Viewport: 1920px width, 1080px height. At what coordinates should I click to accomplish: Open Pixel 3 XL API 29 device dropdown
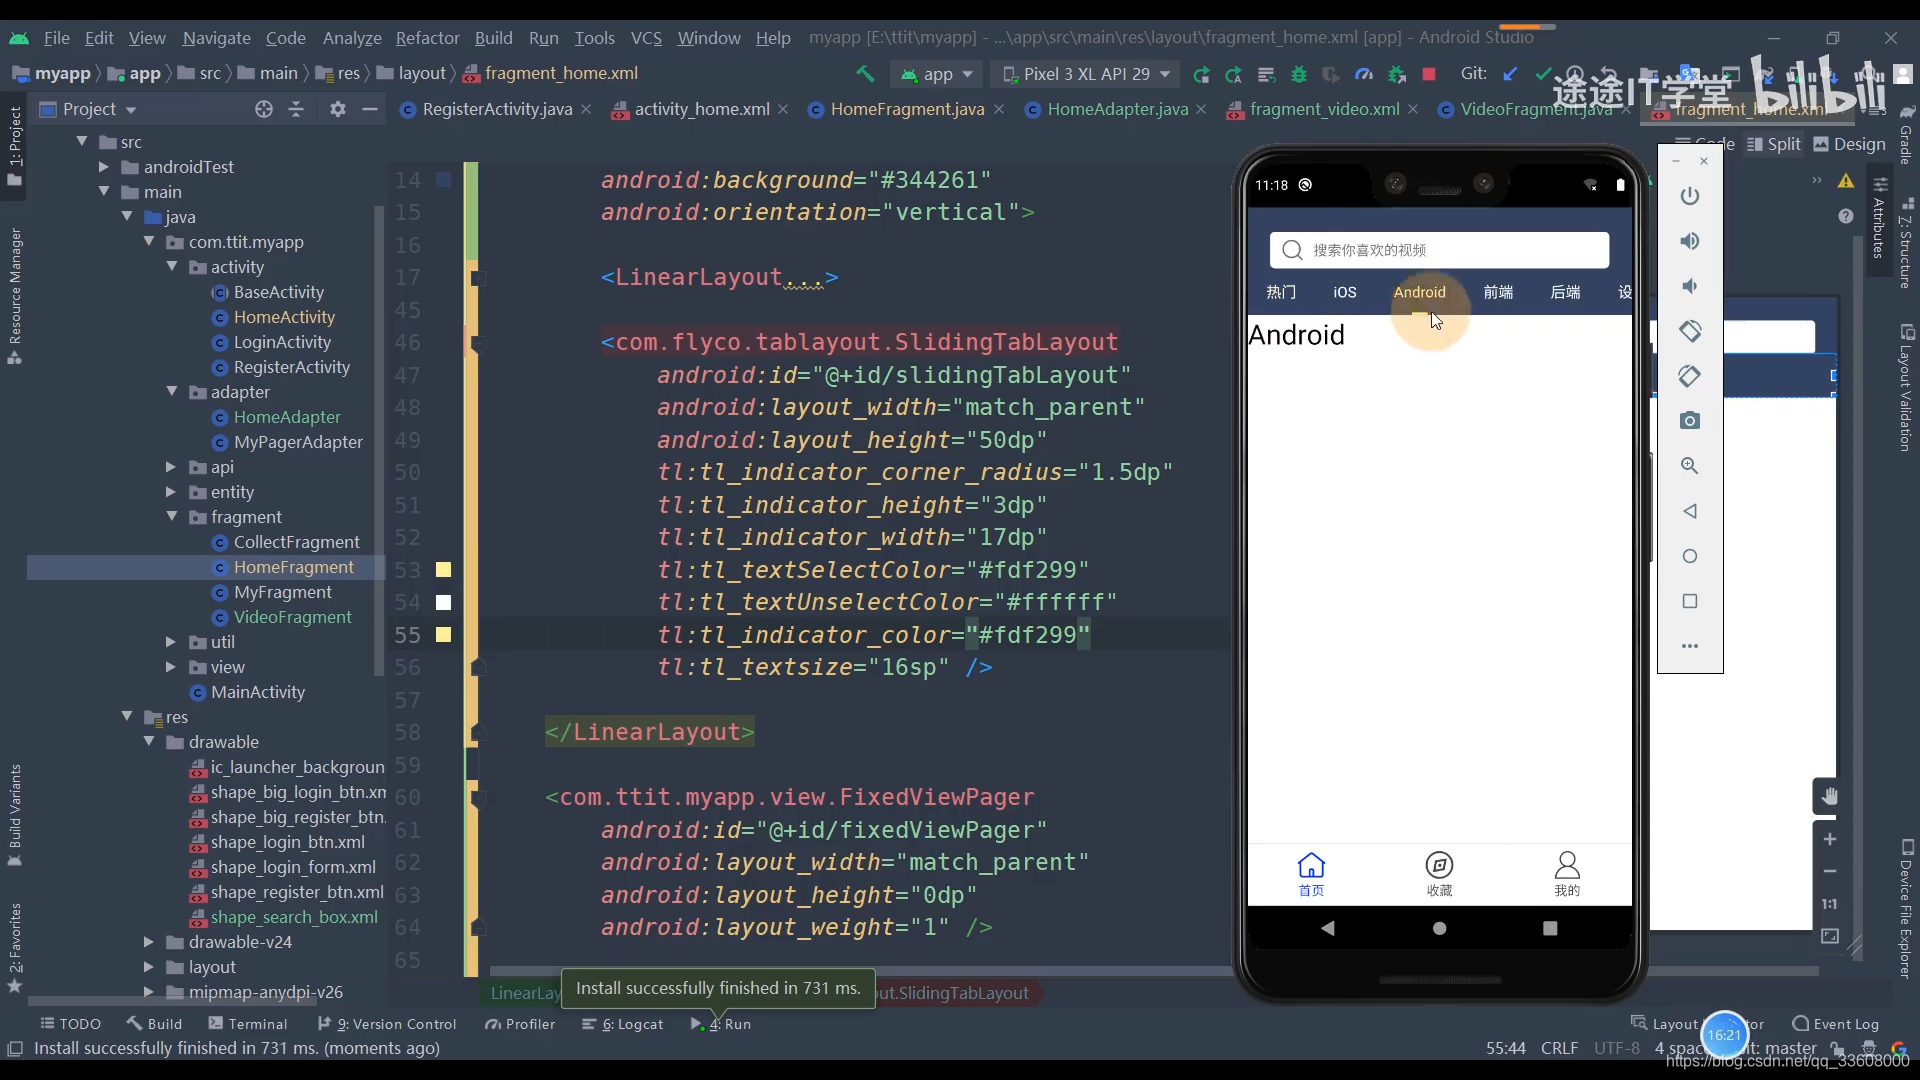tap(1086, 74)
